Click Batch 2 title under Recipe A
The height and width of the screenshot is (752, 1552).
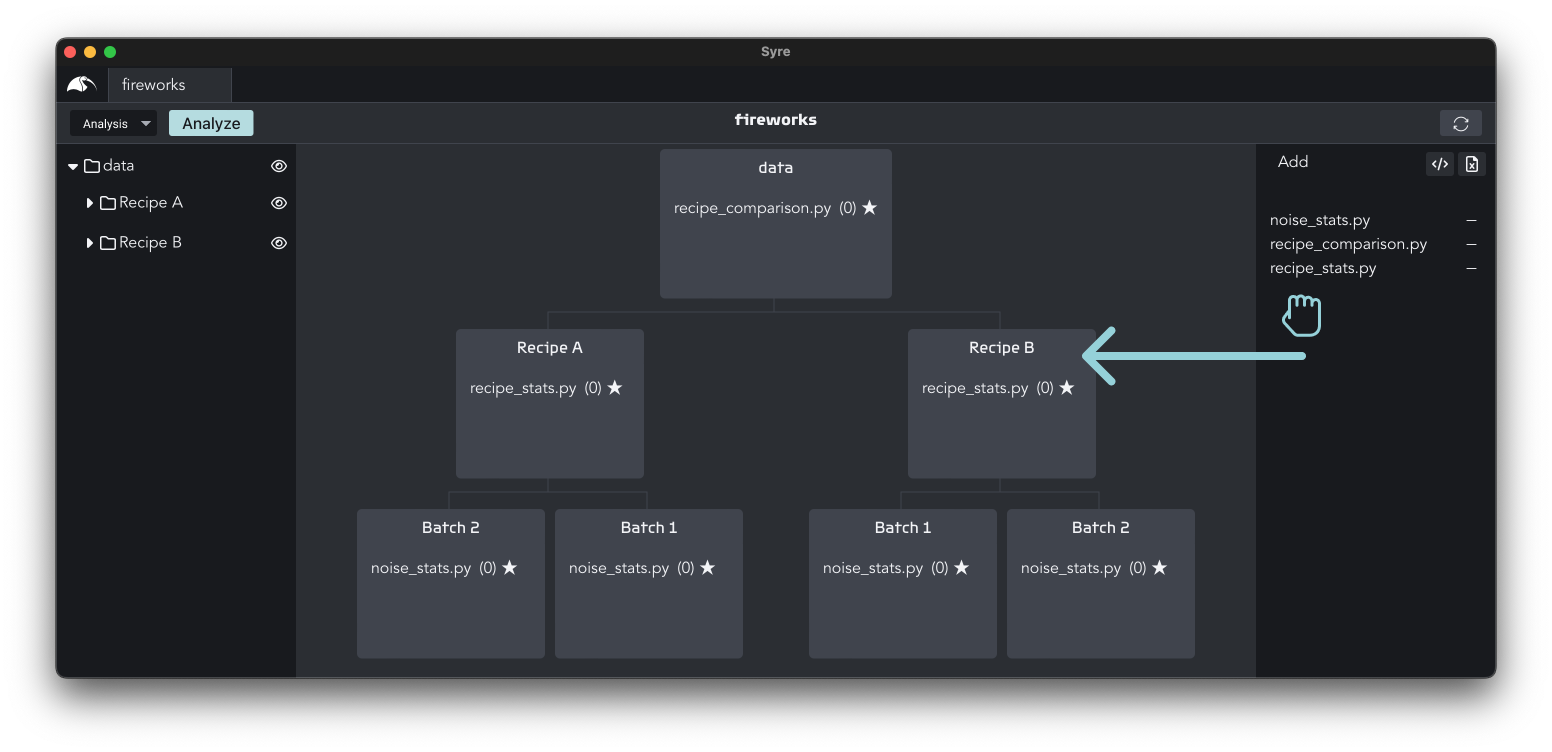click(x=451, y=528)
